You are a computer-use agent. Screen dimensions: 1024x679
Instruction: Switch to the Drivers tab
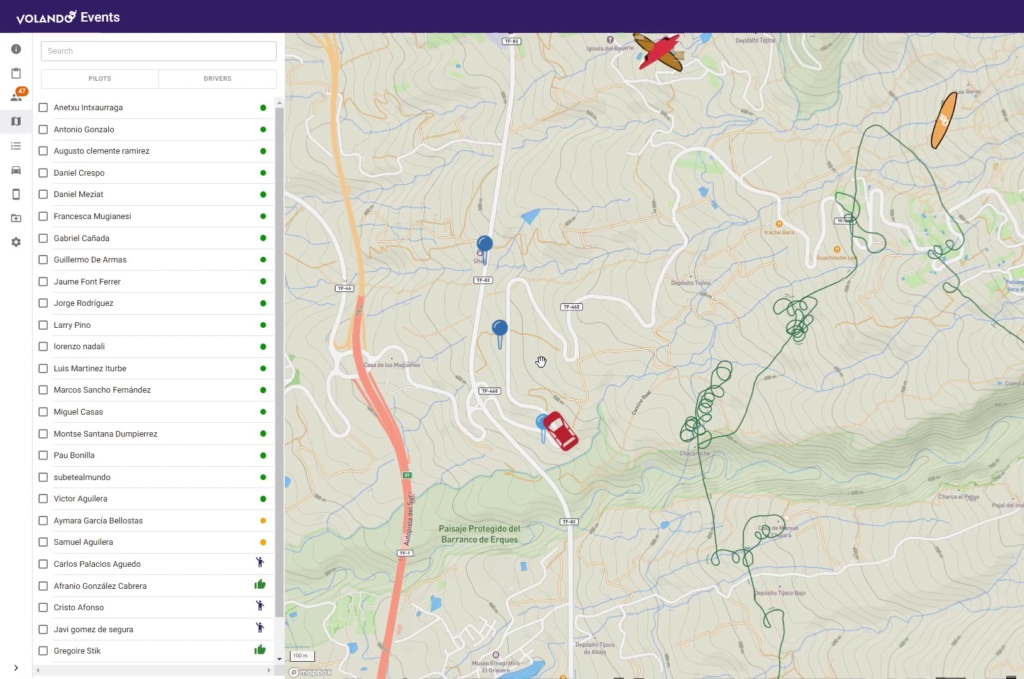(x=217, y=79)
